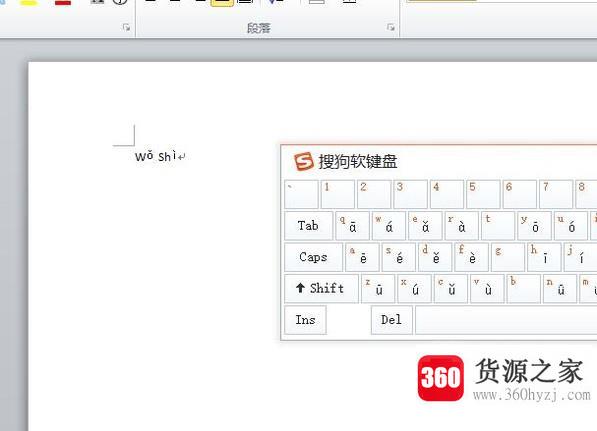Click the 7 key on the soft keyboard
597x431 pixels.
point(556,194)
